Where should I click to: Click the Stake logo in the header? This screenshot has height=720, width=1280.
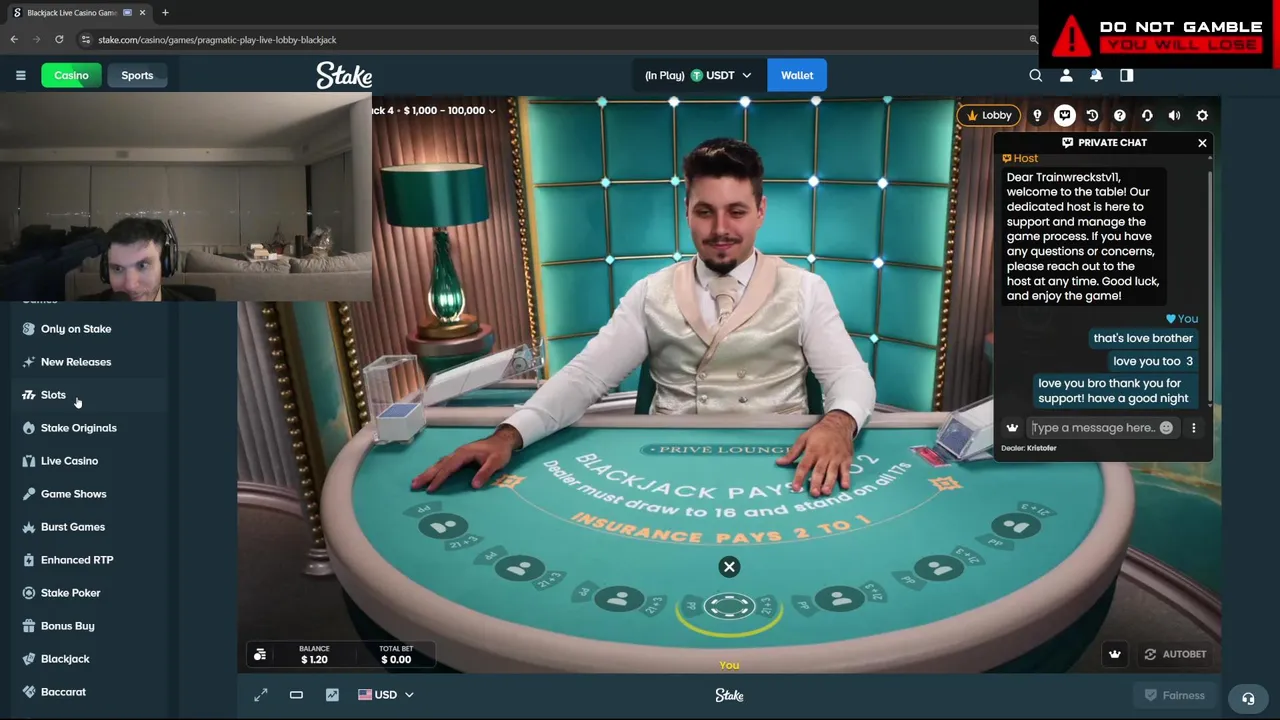[344, 75]
